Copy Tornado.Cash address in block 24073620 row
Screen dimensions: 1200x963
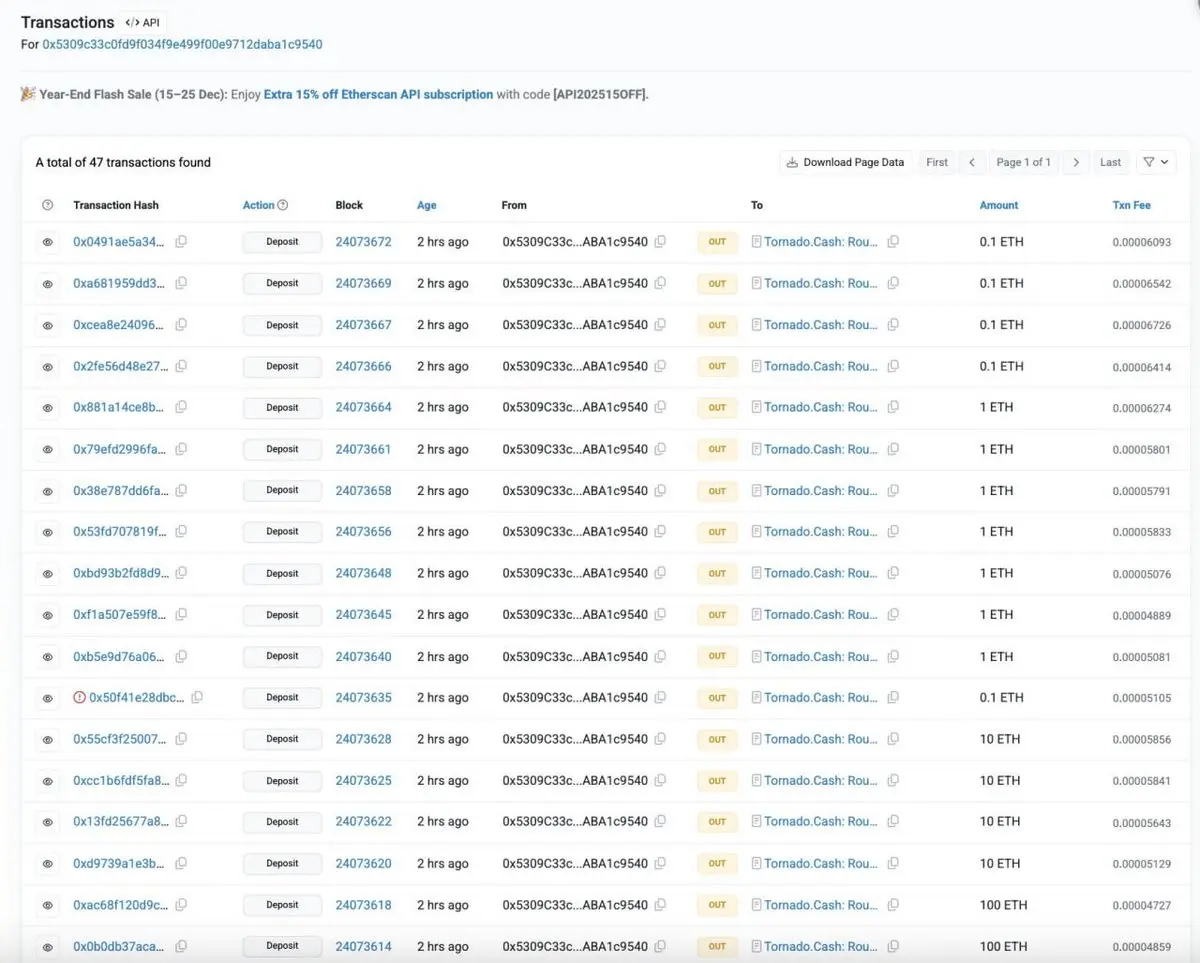click(x=893, y=863)
